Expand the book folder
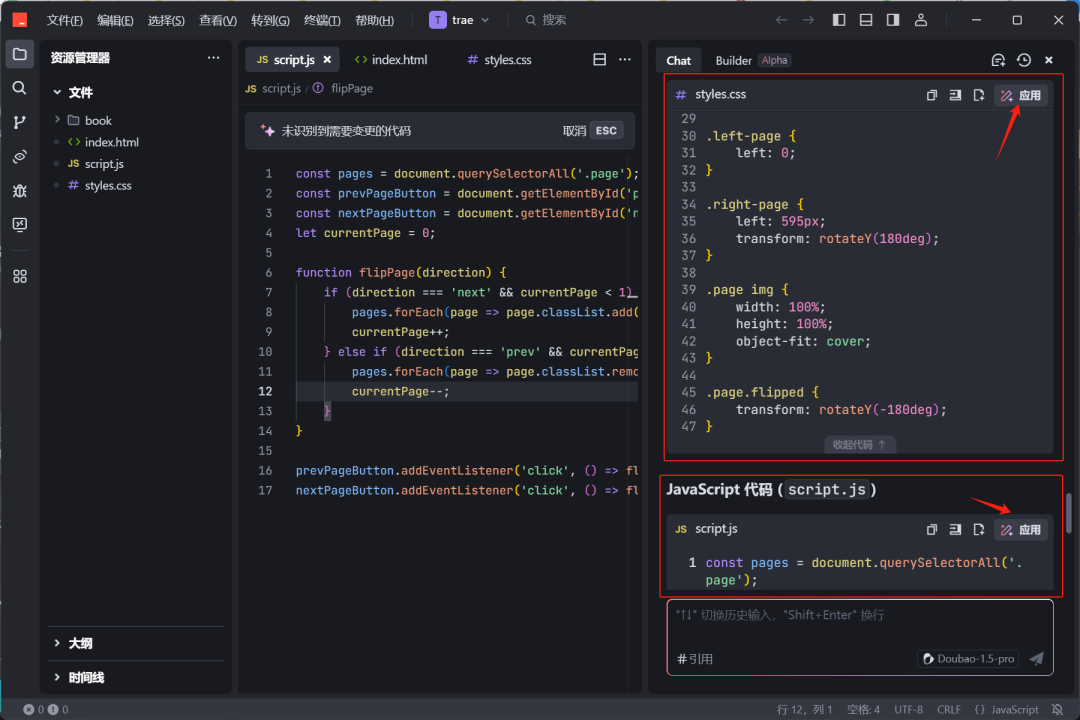This screenshot has height=720, width=1080. pos(97,120)
